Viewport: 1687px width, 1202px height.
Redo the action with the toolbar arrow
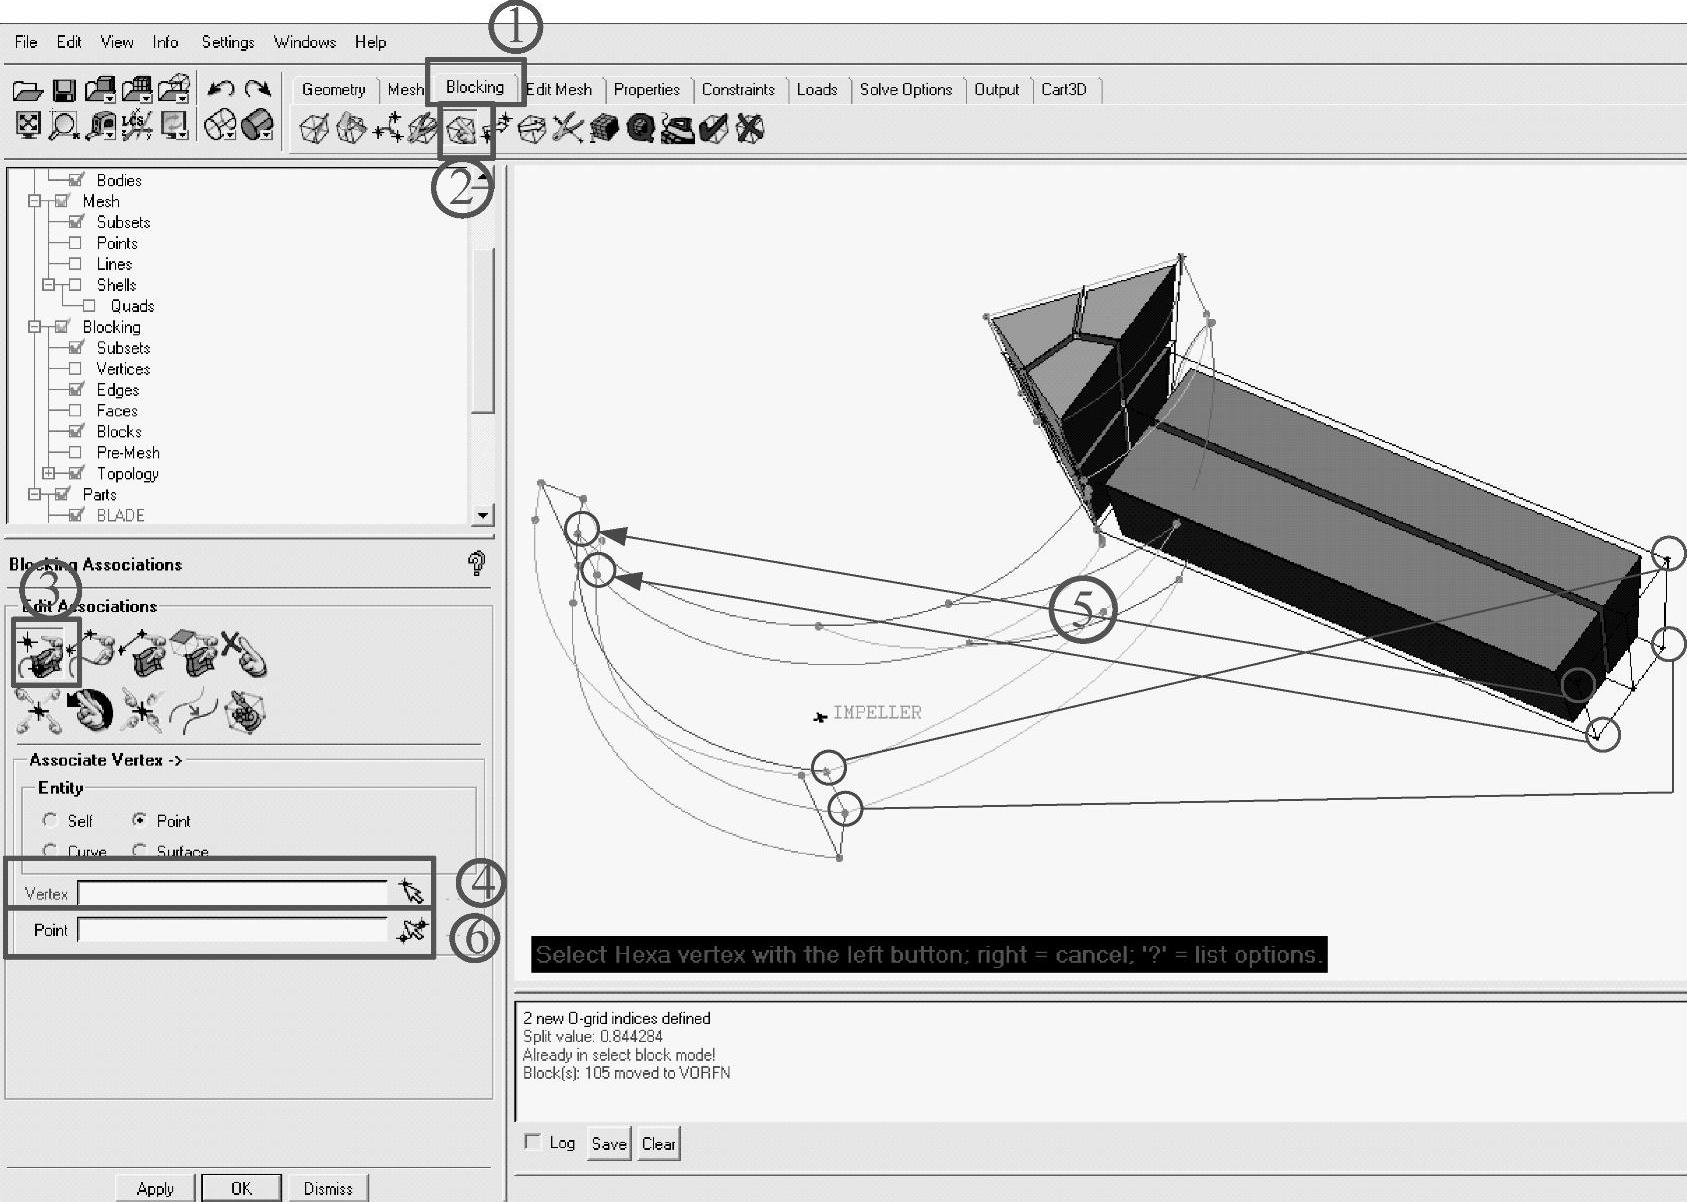[258, 89]
